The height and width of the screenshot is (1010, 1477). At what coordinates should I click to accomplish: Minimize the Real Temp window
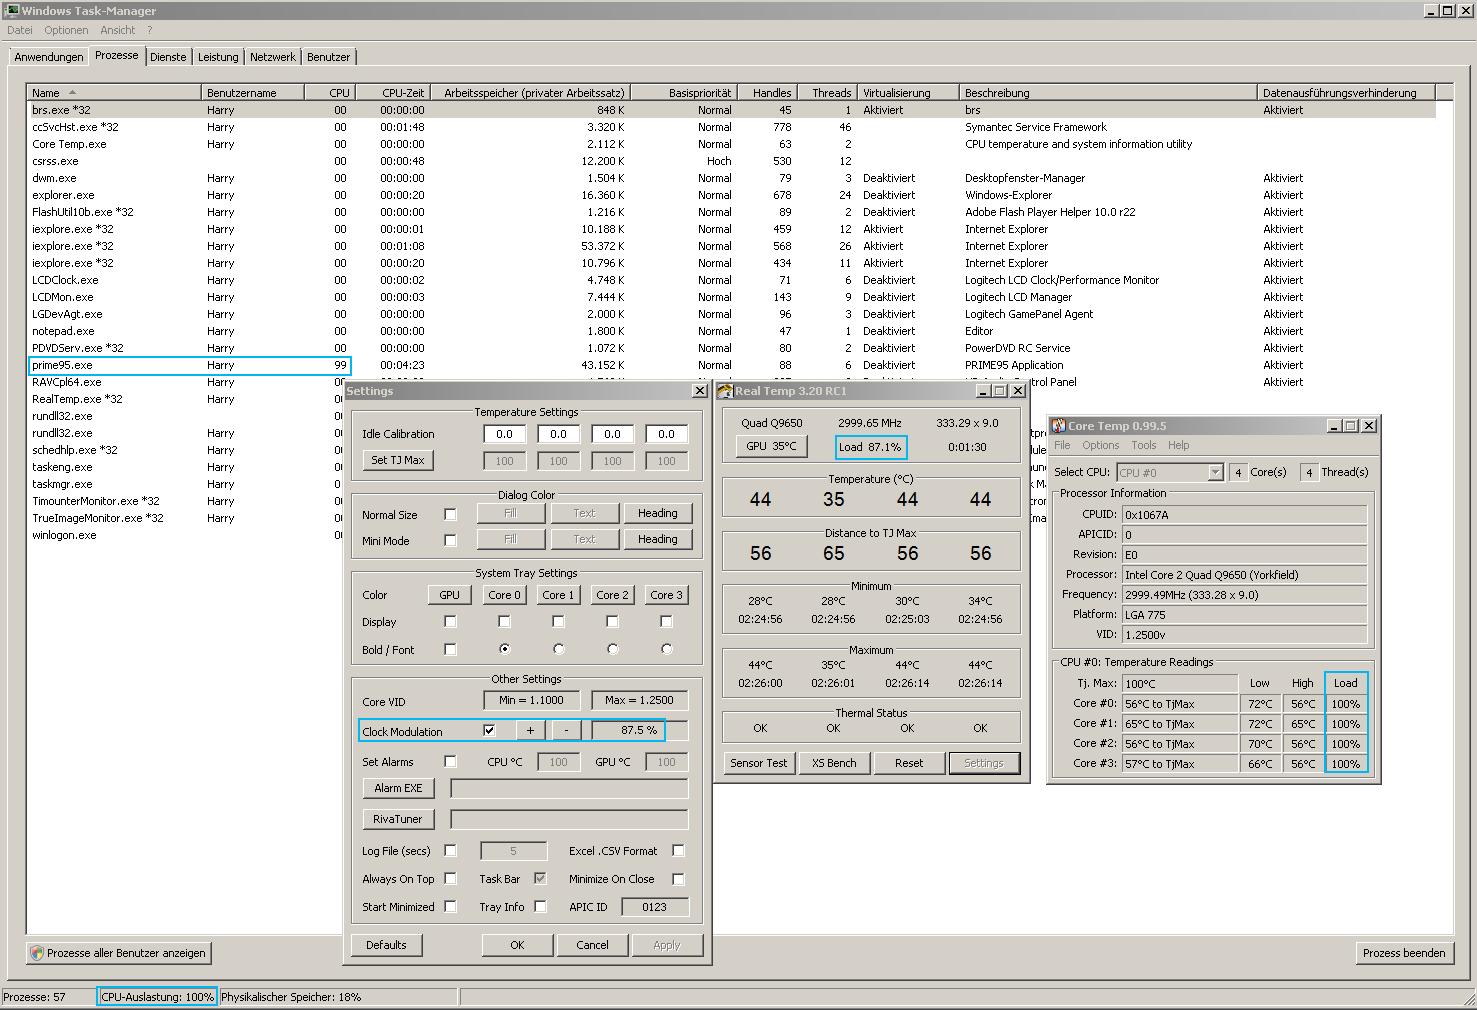click(x=983, y=391)
